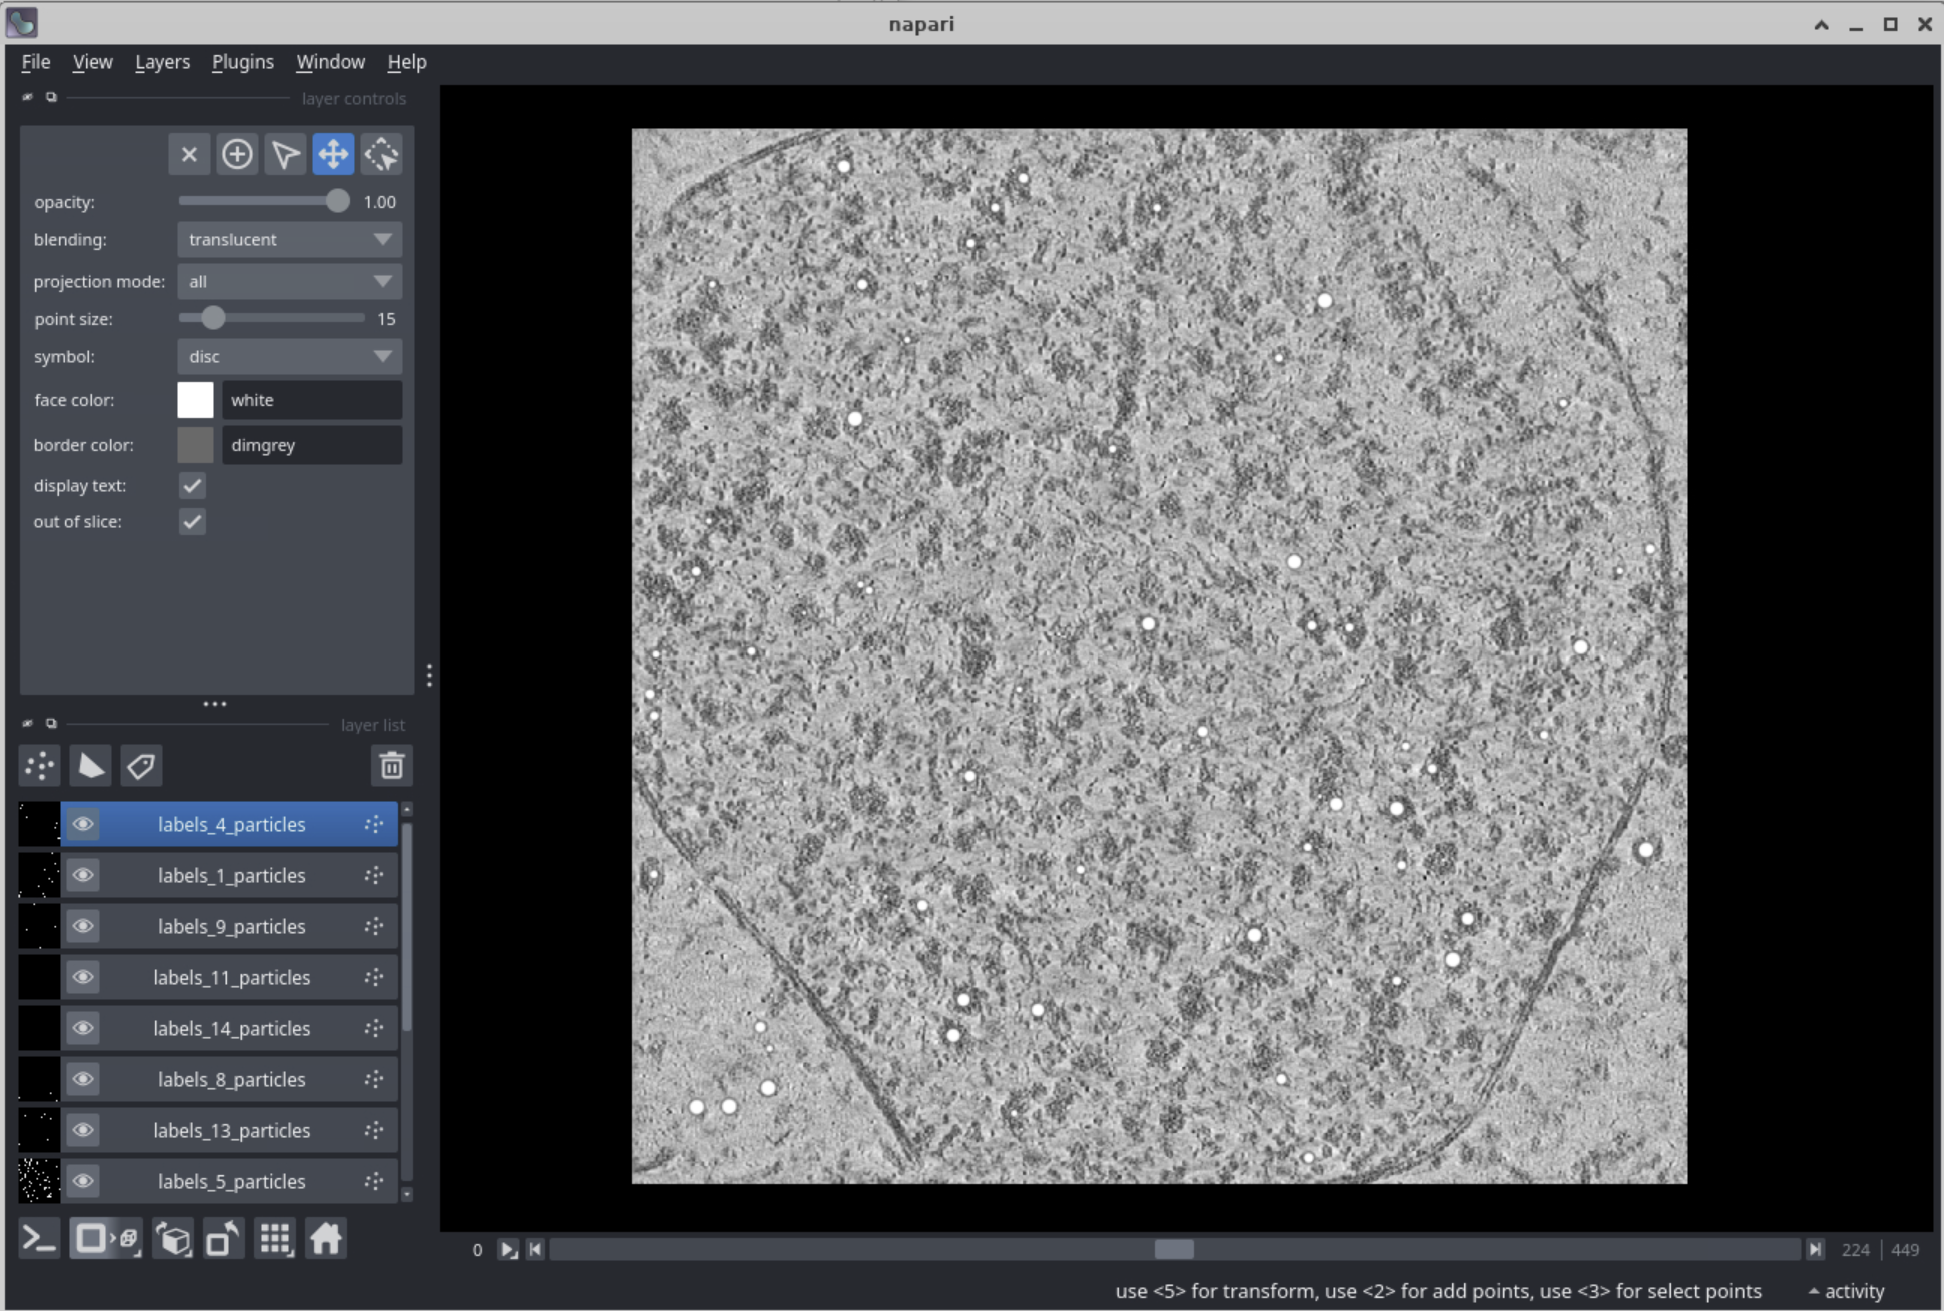The width and height of the screenshot is (1944, 1311).
Task: Toggle the out of slice checkbox
Action: click(192, 522)
